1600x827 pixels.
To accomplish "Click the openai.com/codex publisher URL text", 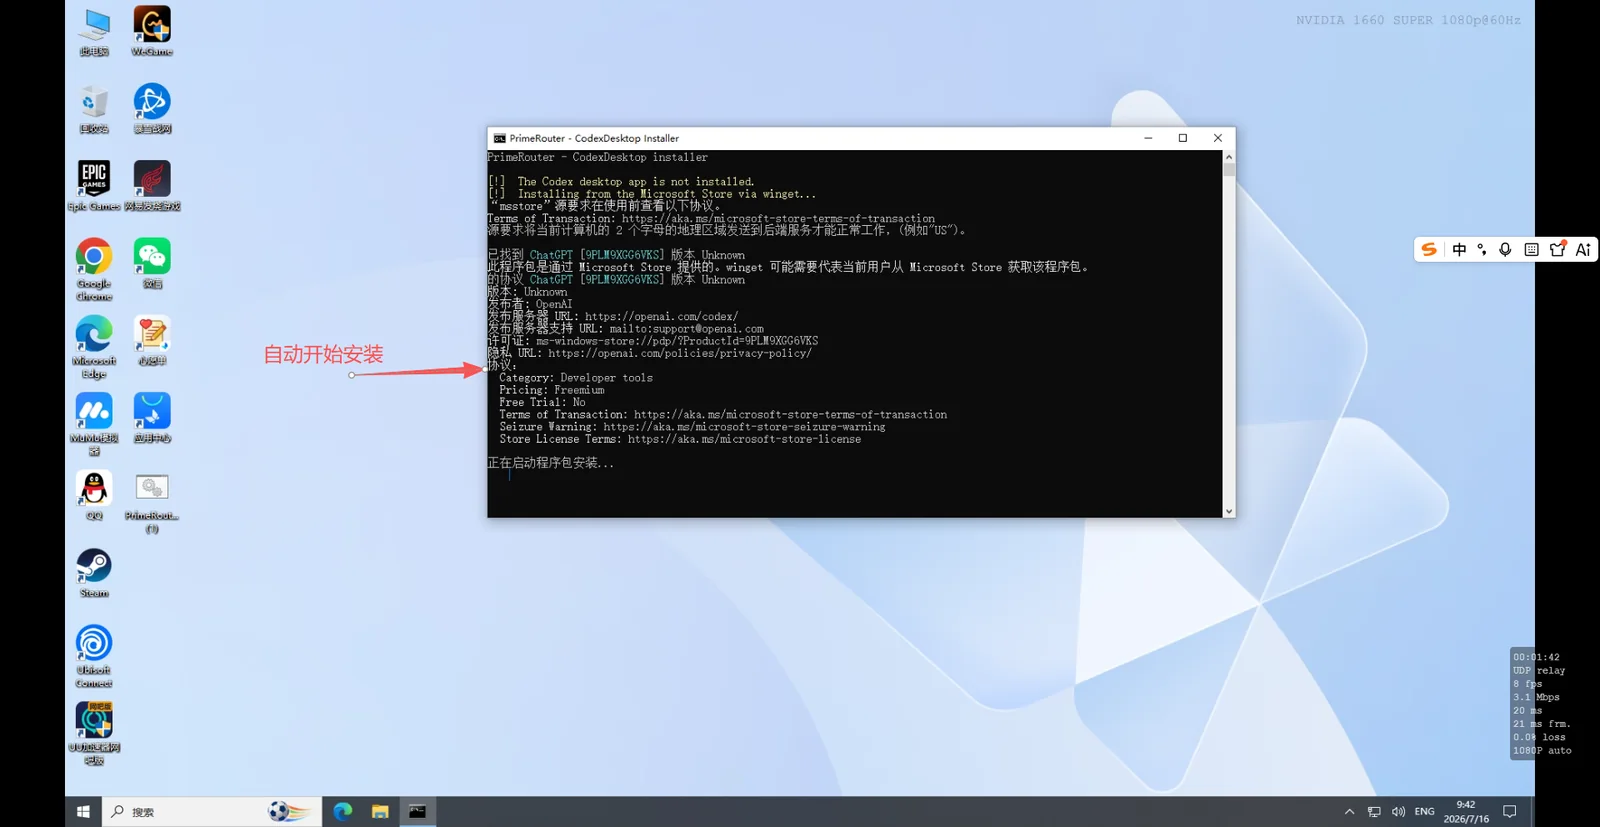I will (662, 316).
